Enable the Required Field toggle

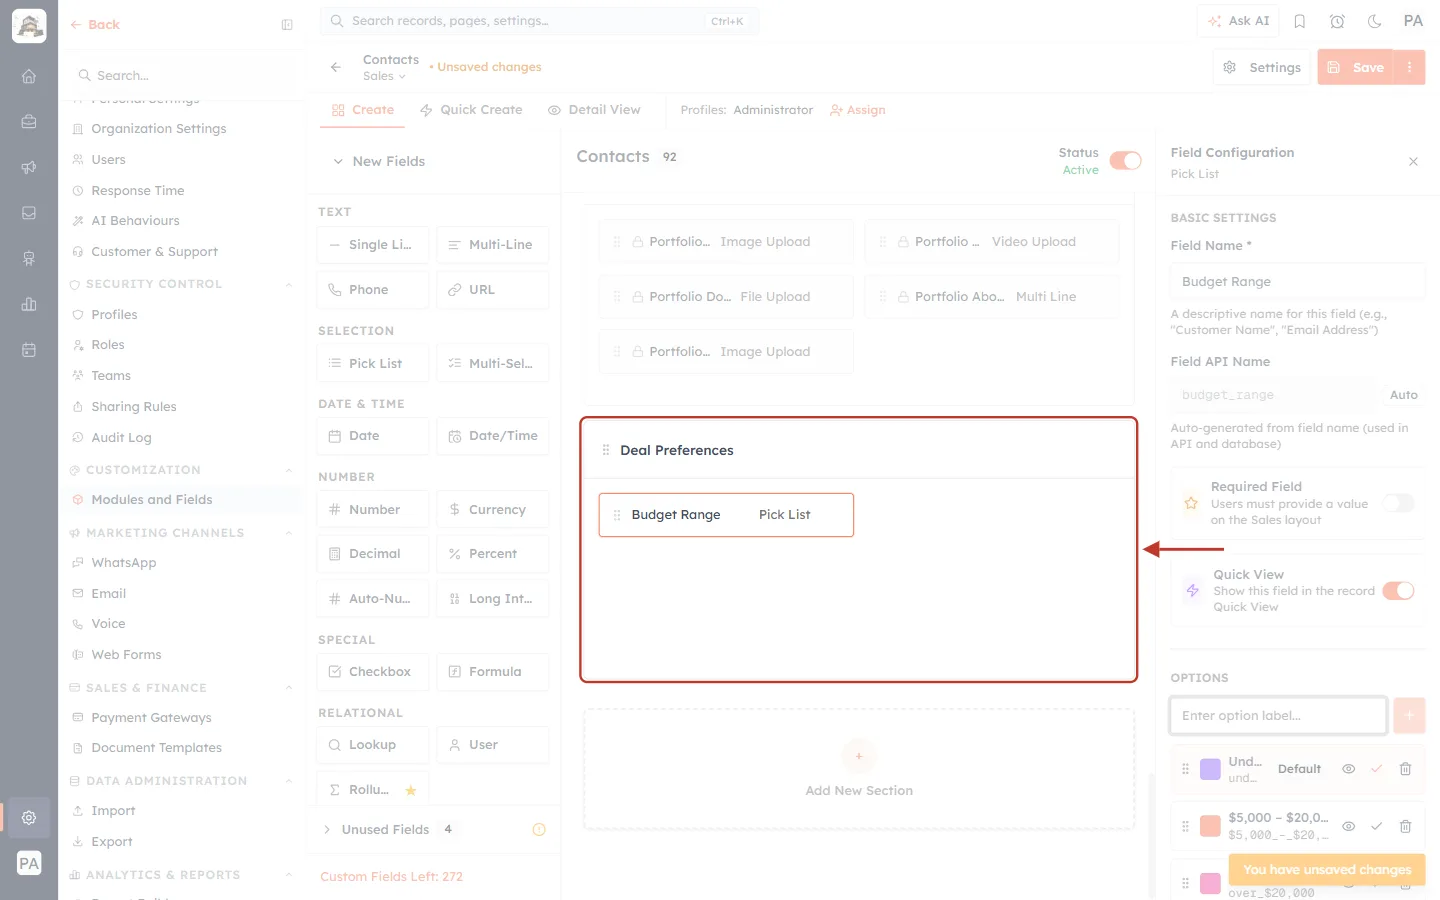1398,503
